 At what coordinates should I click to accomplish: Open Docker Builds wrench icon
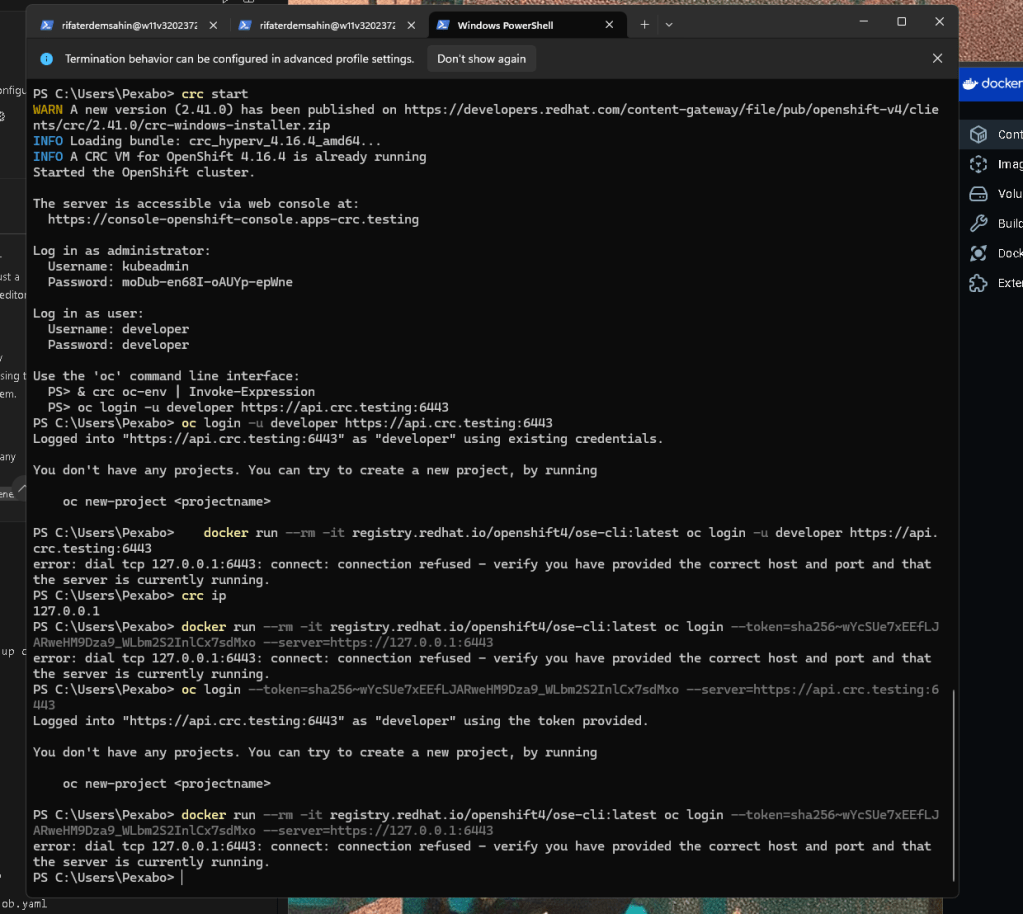point(978,223)
